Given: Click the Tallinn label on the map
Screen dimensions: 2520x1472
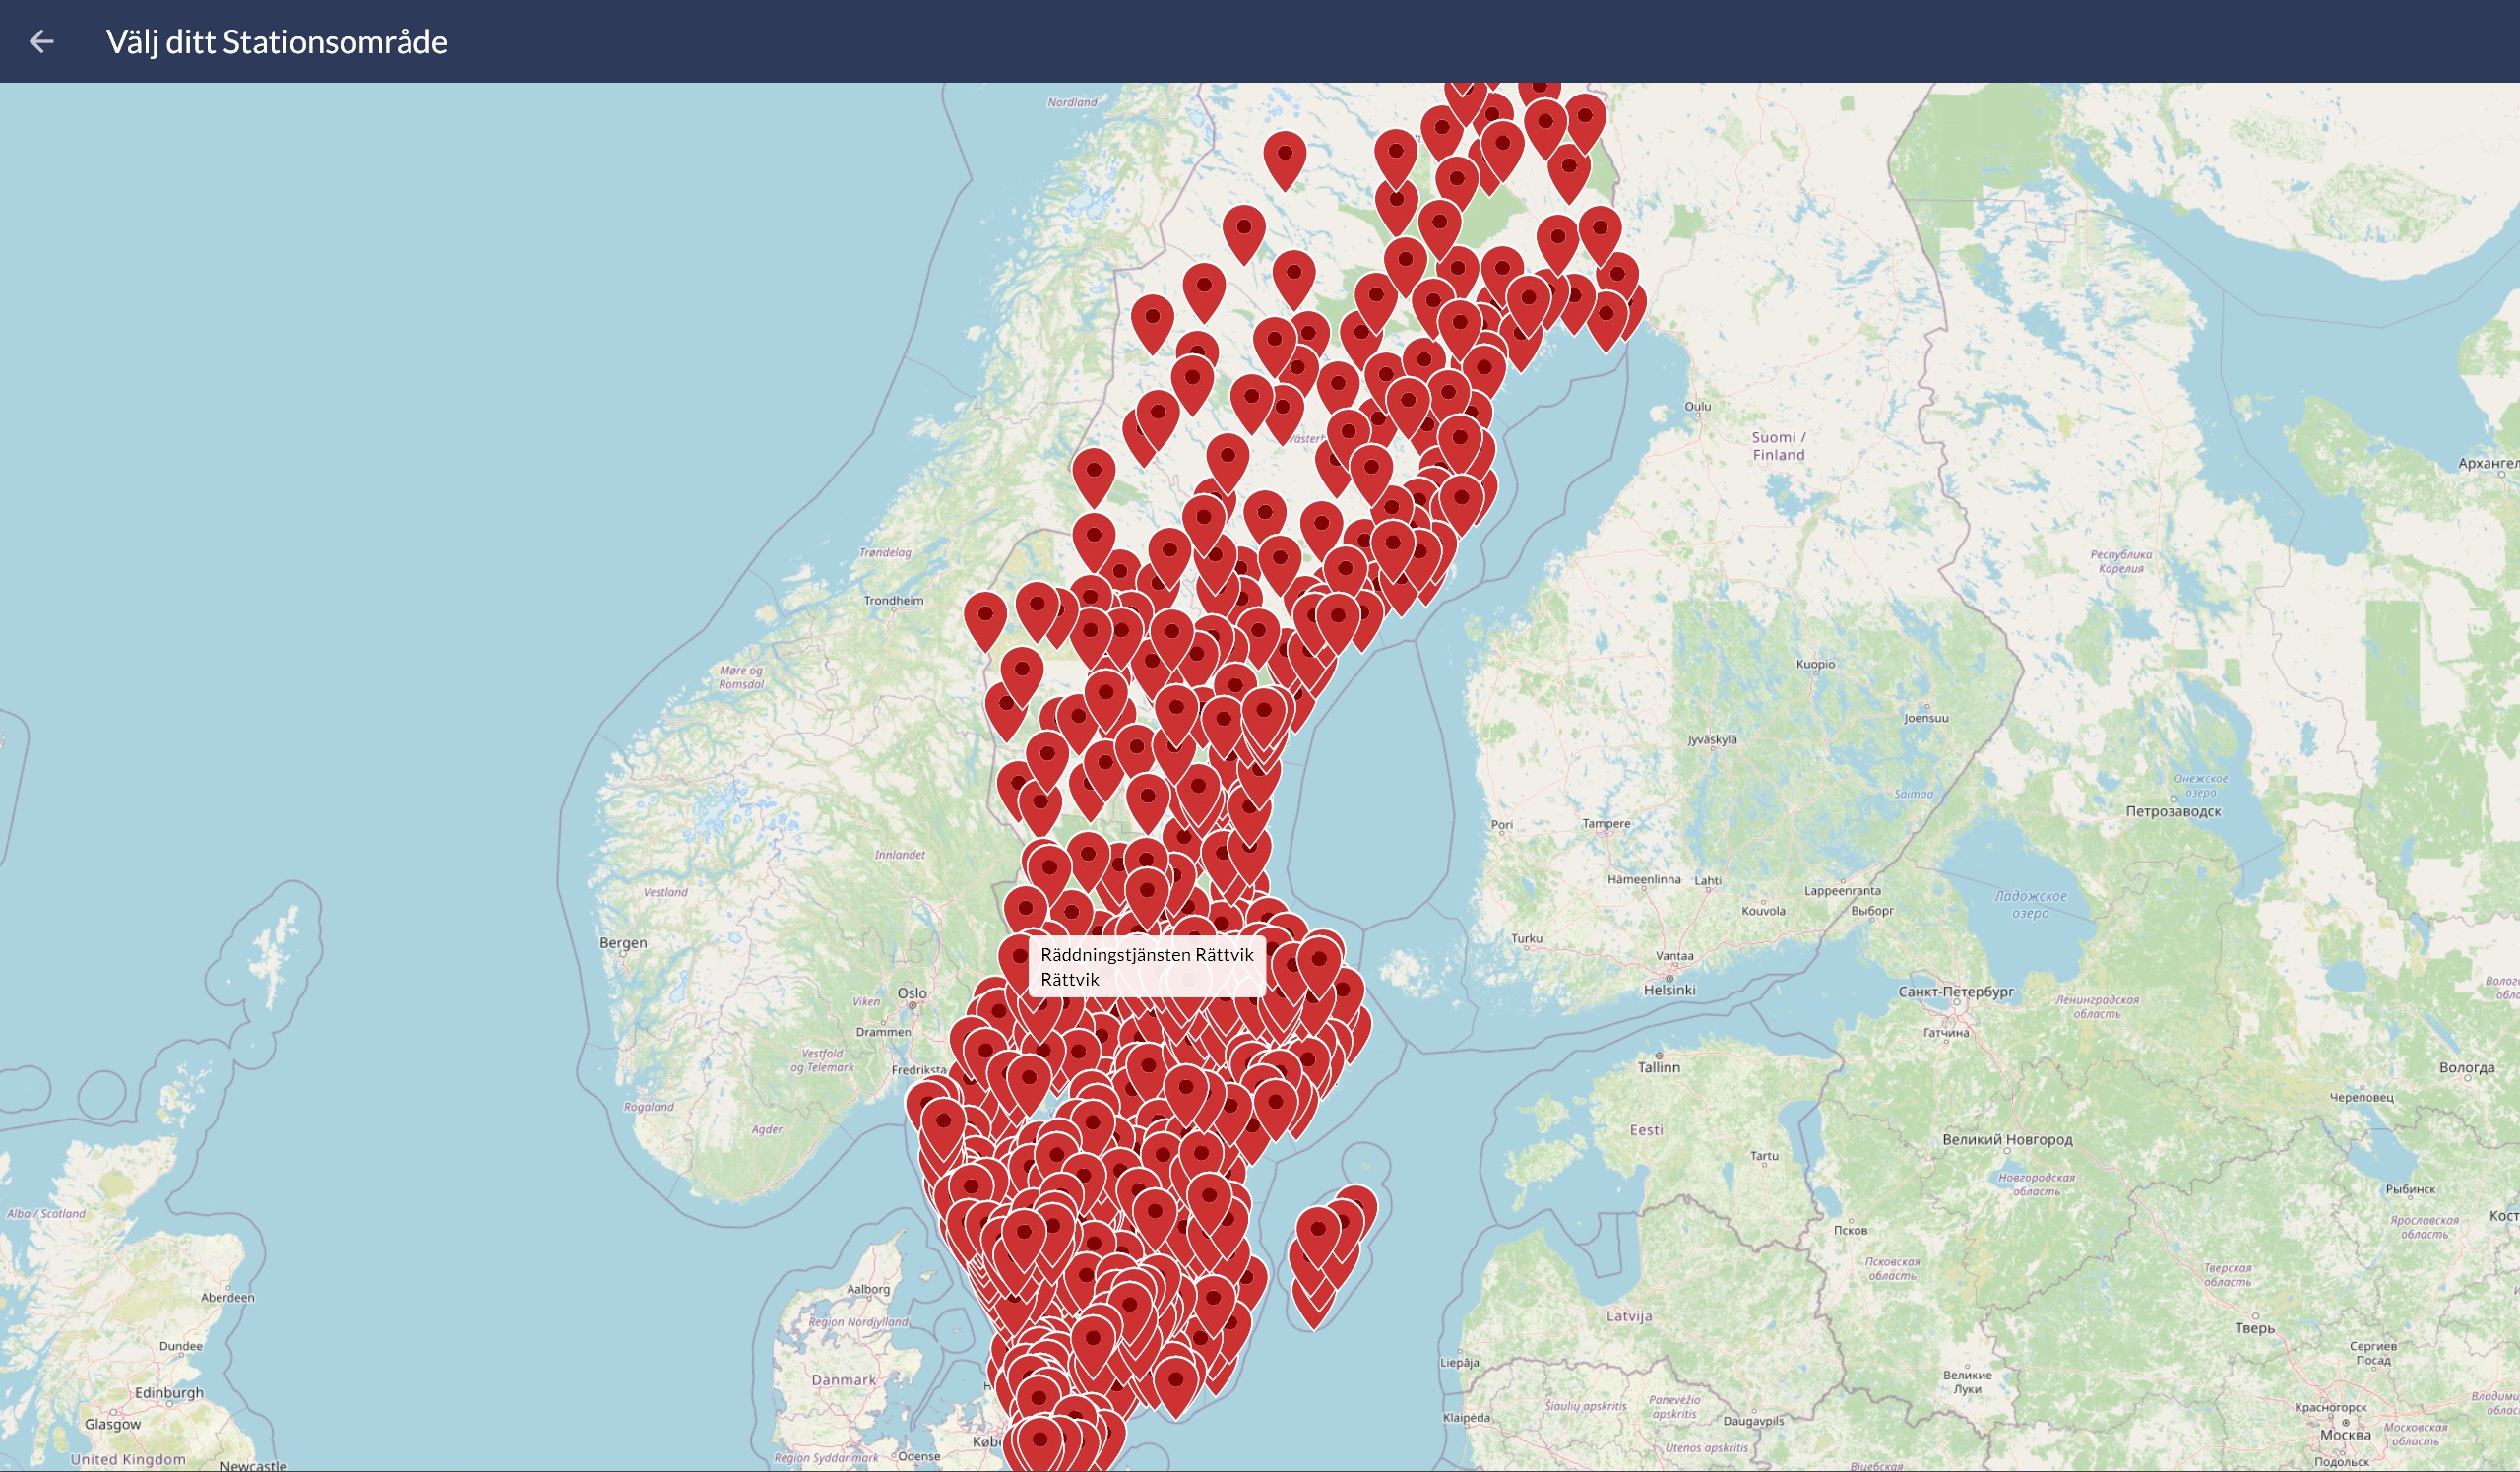Looking at the screenshot, I should pos(1659,1067).
